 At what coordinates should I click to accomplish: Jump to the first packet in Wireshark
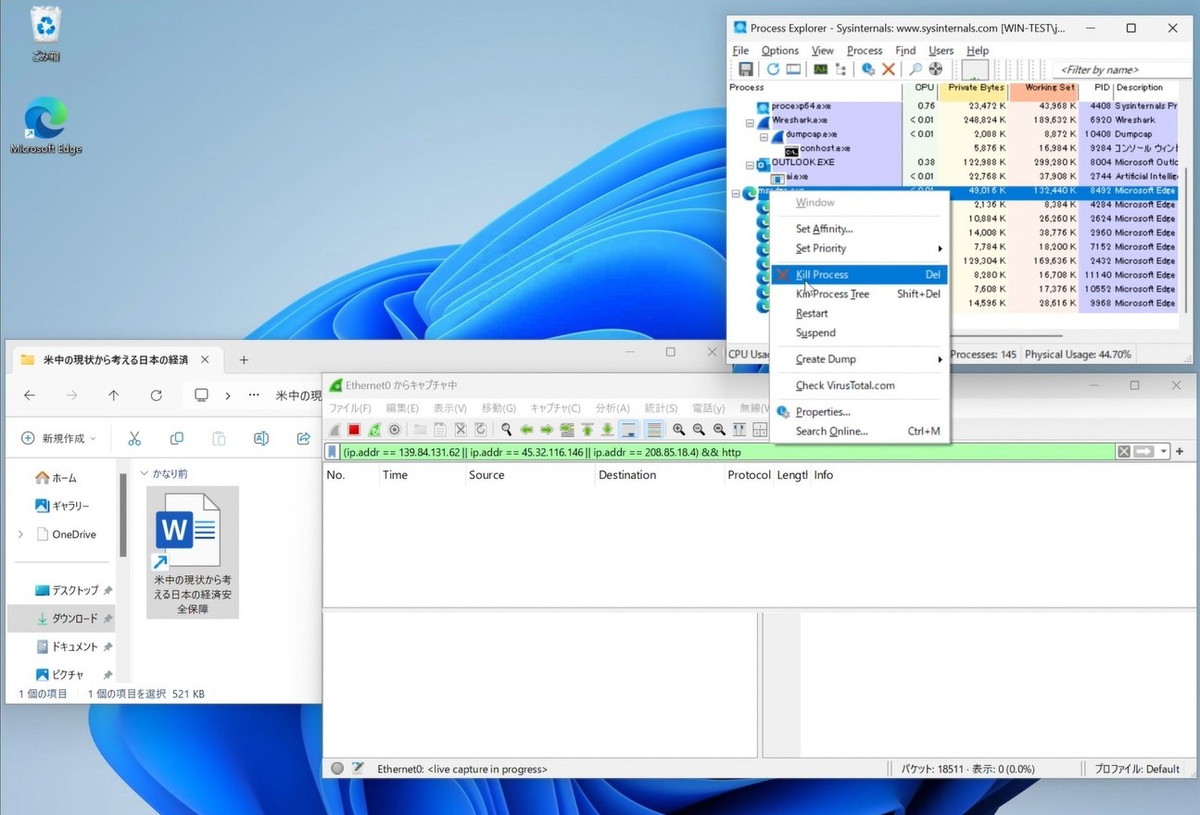pyautogui.click(x=587, y=429)
